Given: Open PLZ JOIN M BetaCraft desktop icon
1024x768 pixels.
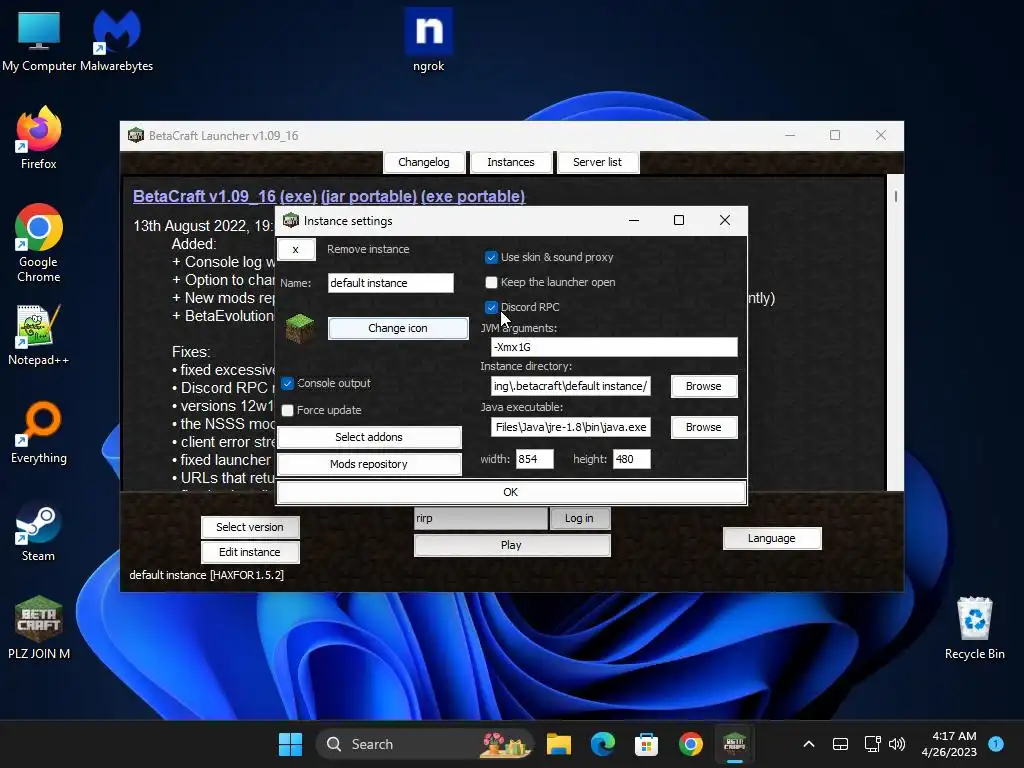Looking at the screenshot, I should click(x=39, y=628).
